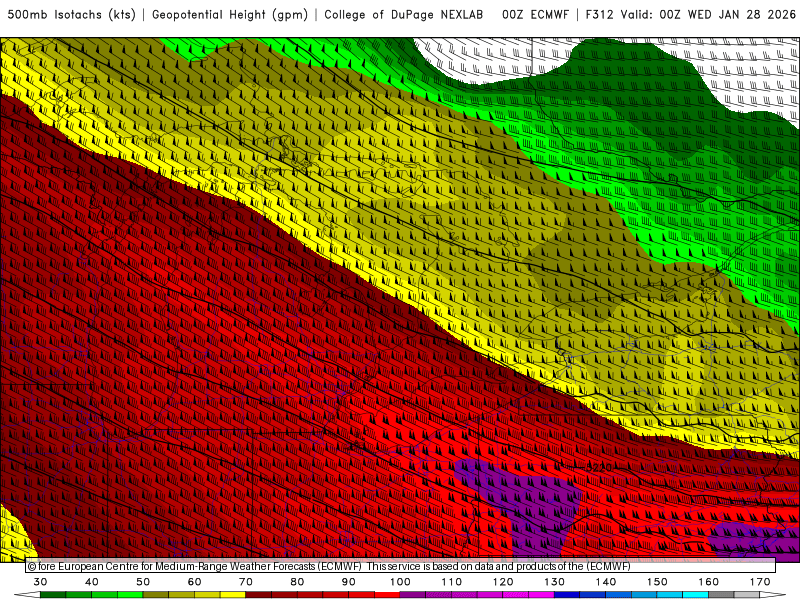800x600 pixels.
Task: Click the ECMWF copyright notice text
Action: coord(329,566)
